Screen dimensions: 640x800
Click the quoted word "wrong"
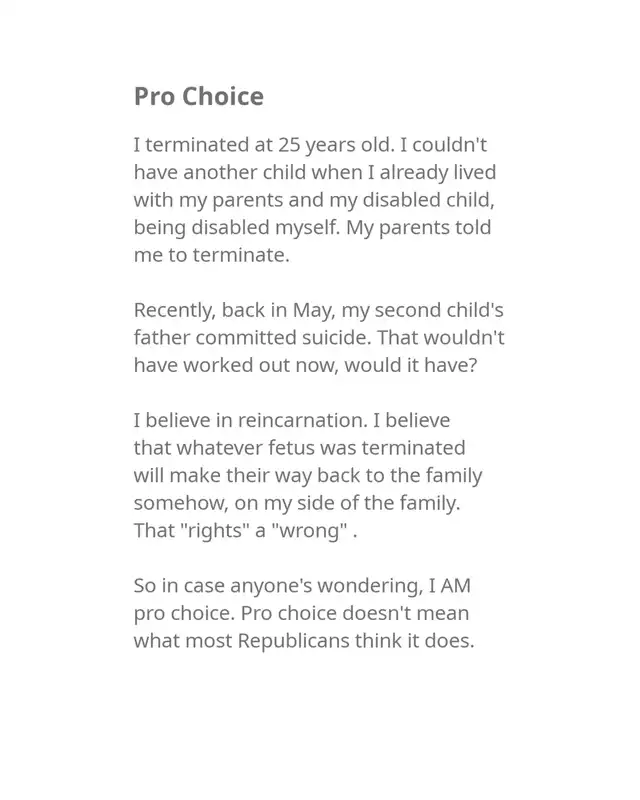(310, 531)
